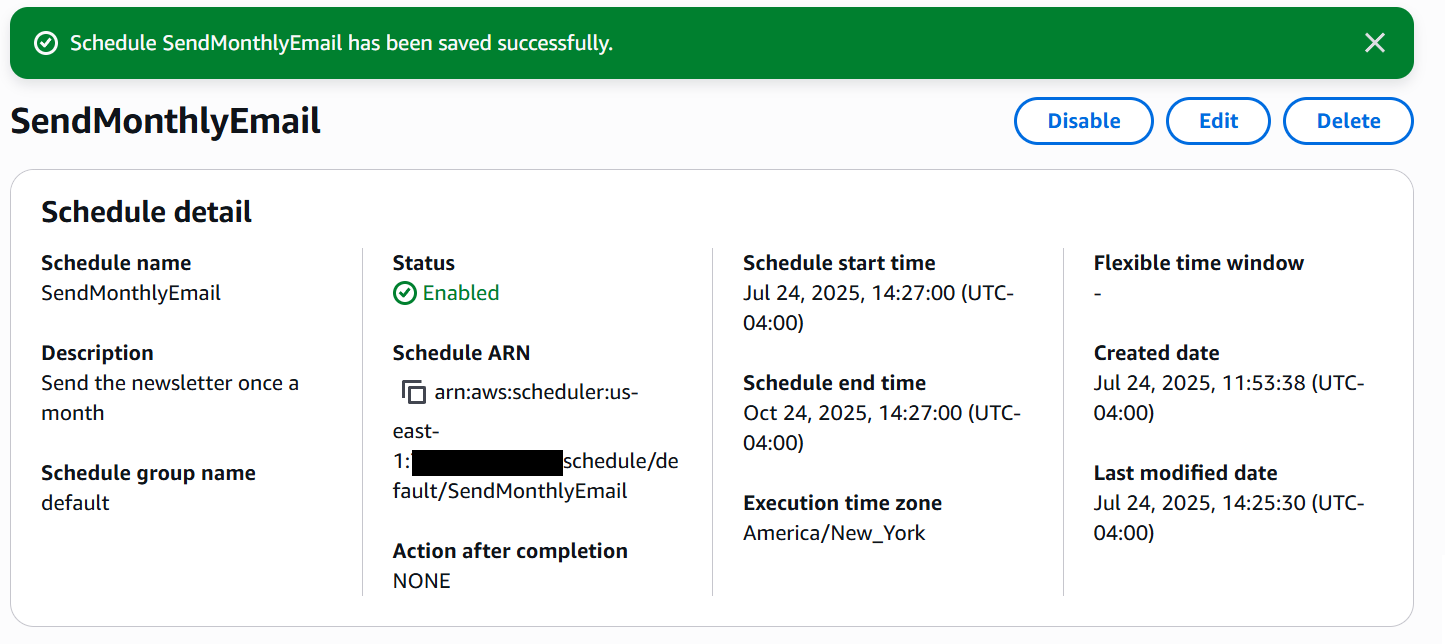Click the default schedule group name value
The width and height of the screenshot is (1445, 644).
click(75, 503)
